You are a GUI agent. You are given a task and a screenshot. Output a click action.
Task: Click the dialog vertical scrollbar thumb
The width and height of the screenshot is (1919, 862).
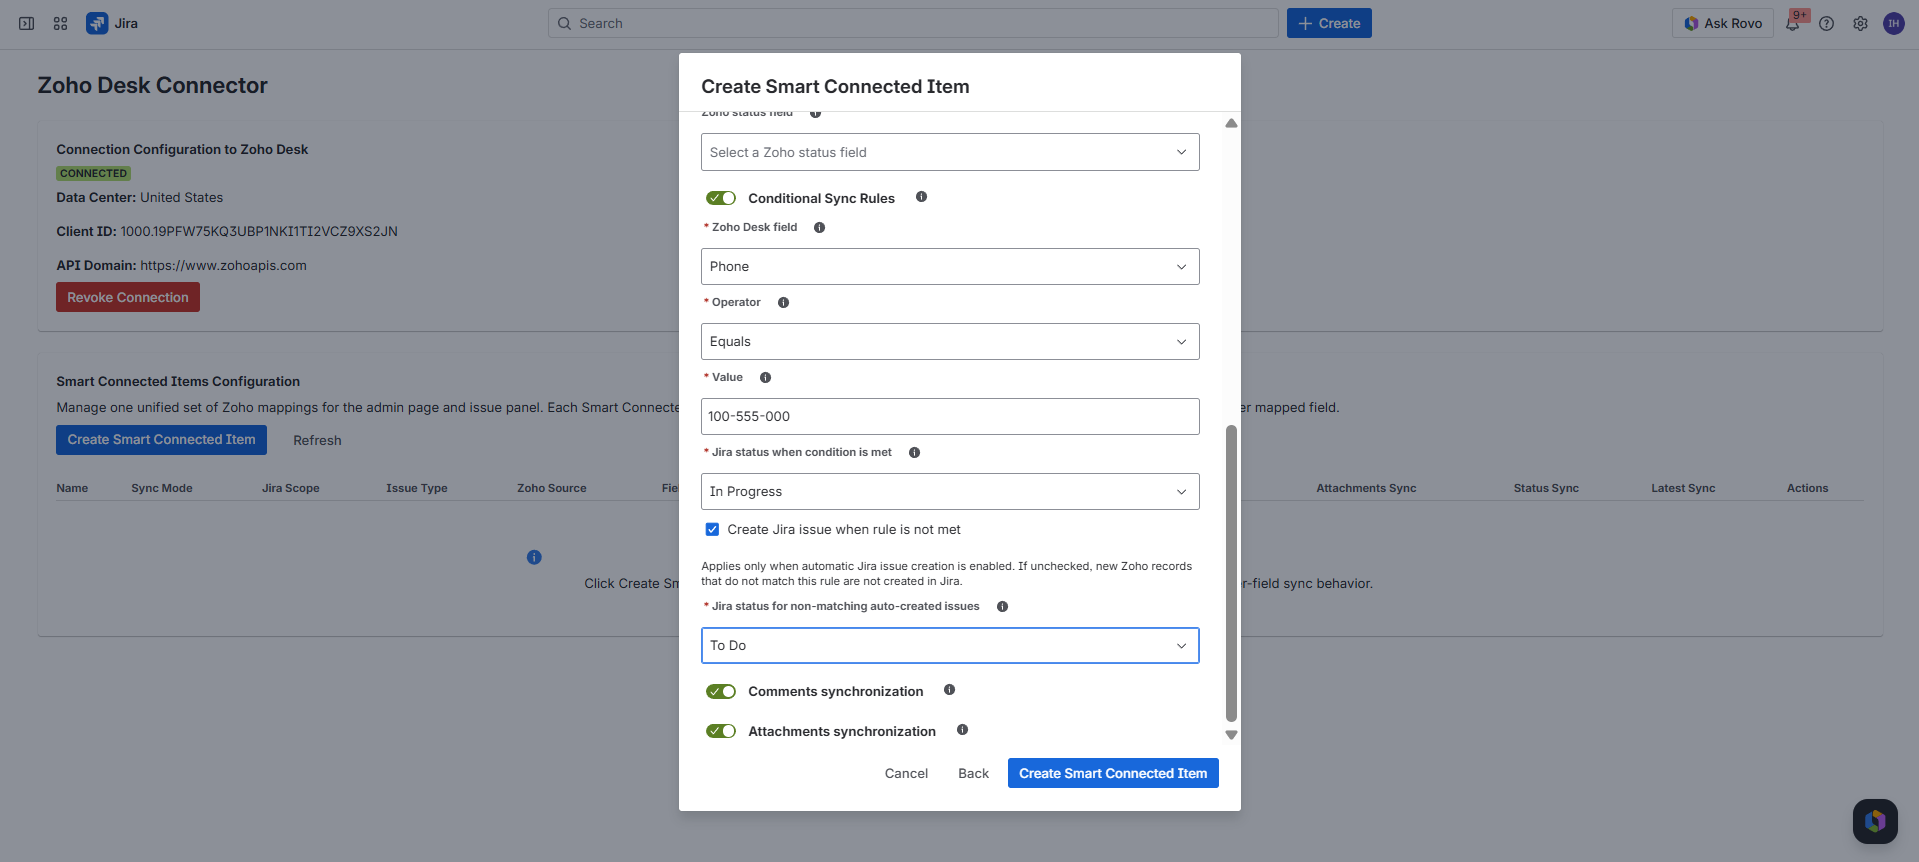point(1231,573)
